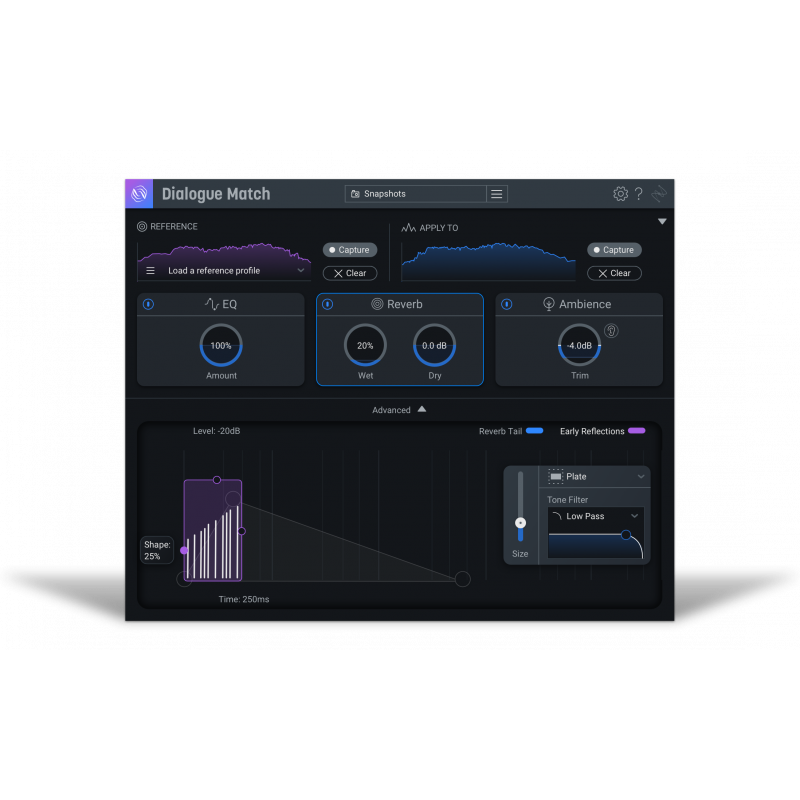
Task: Clear the Apply To profile
Action: (614, 273)
